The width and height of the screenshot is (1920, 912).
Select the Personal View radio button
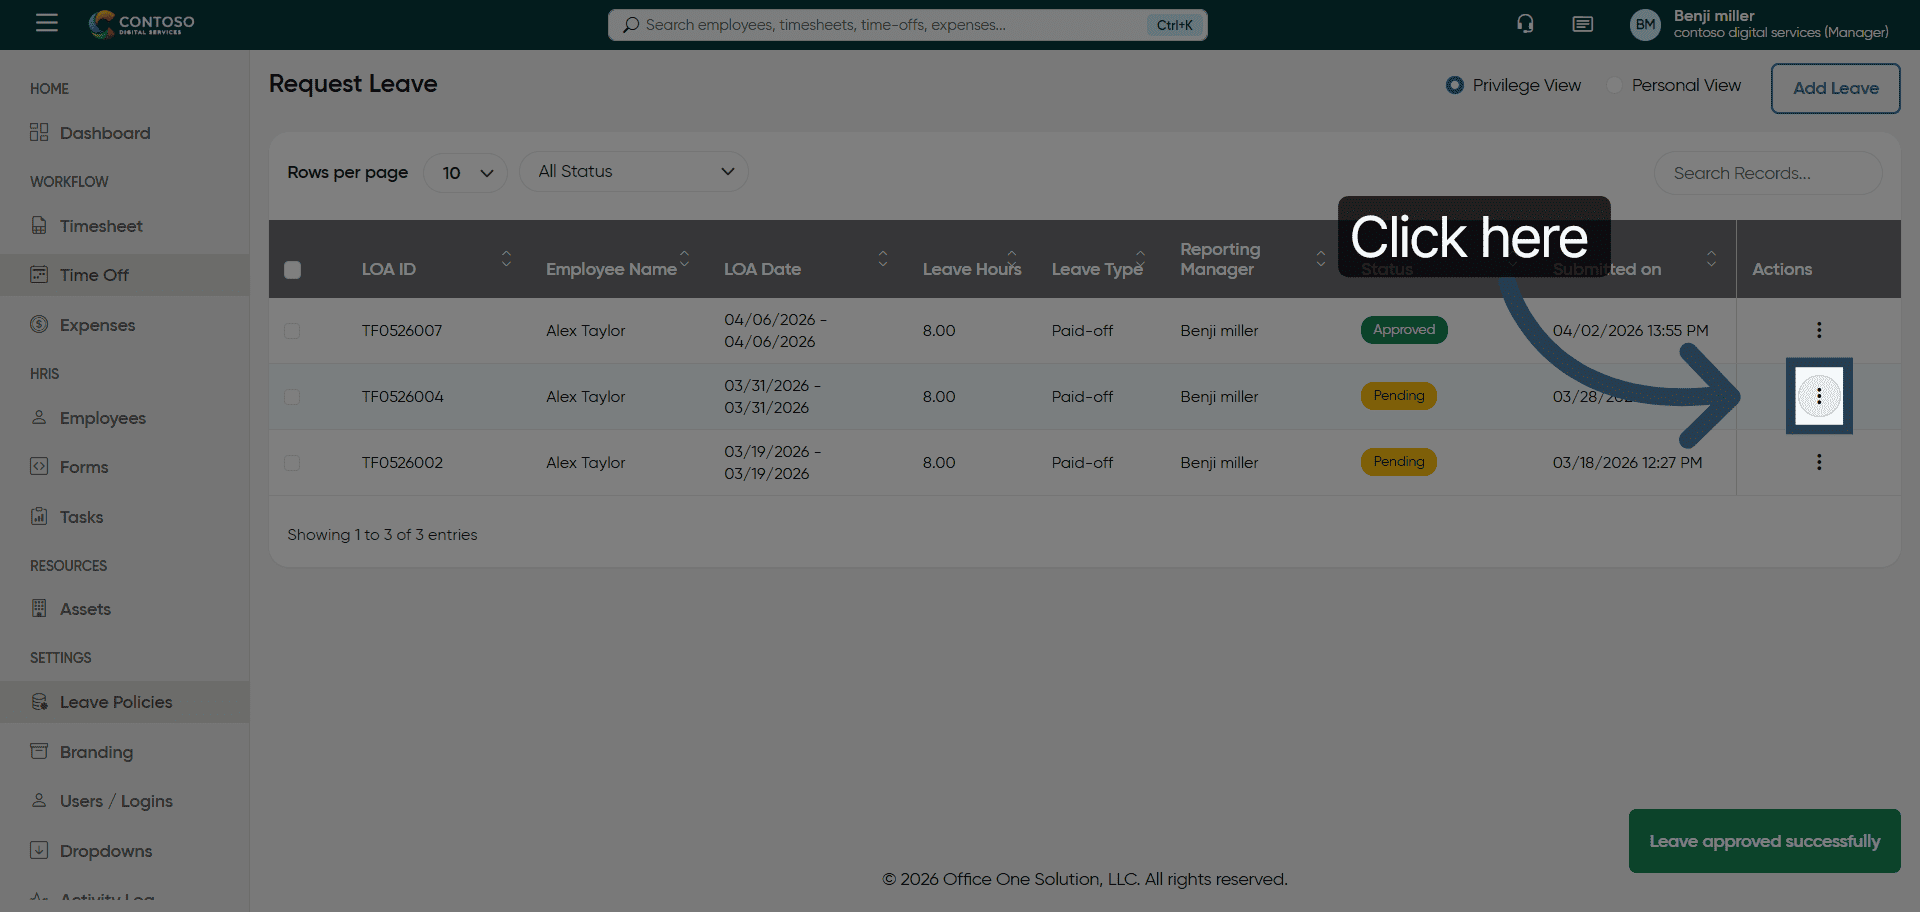1614,86
